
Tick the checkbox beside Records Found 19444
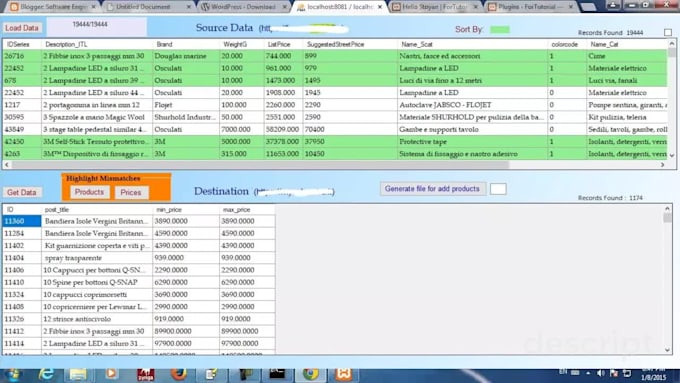point(668,33)
